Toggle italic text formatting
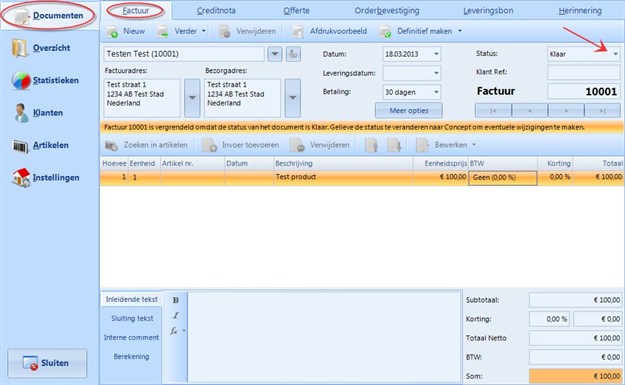 click(175, 316)
